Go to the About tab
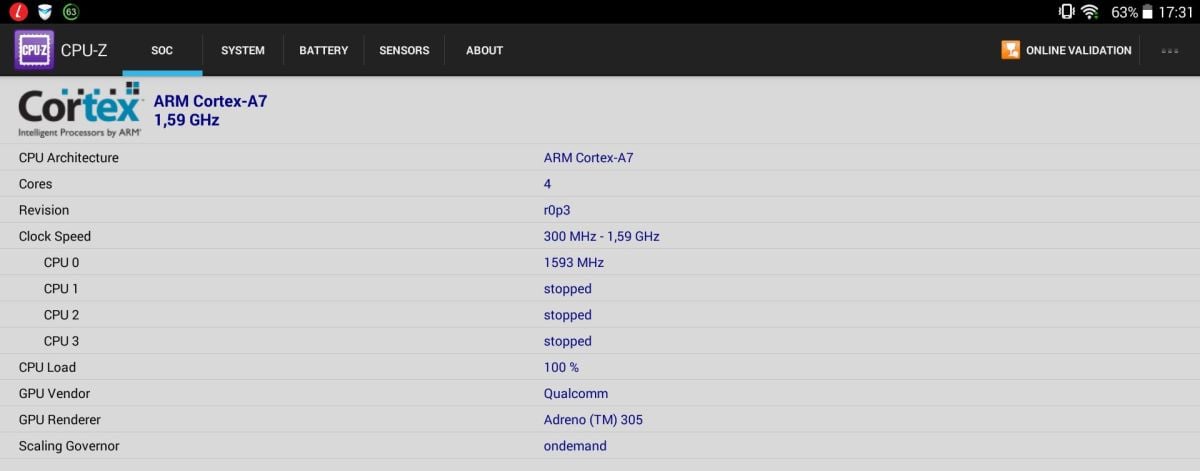This screenshot has height=471, width=1200. click(x=484, y=50)
